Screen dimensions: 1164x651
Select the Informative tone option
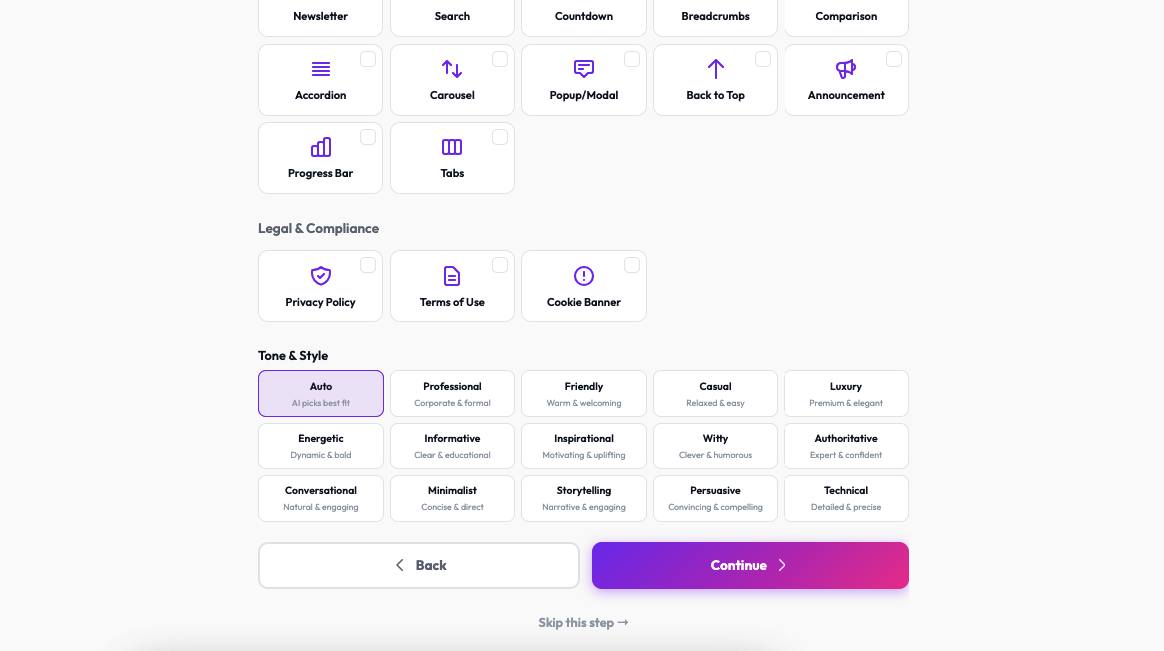tap(452, 446)
